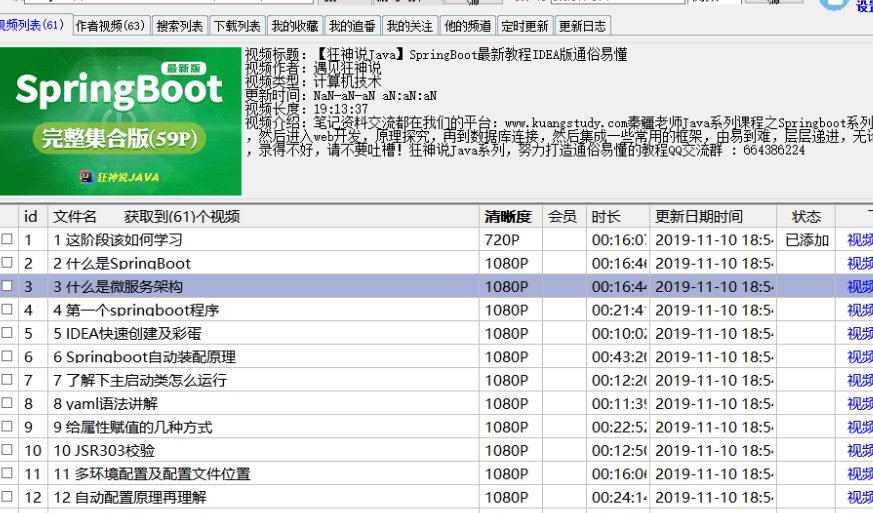Select the 他的频道 tab

pyautogui.click(x=468, y=26)
